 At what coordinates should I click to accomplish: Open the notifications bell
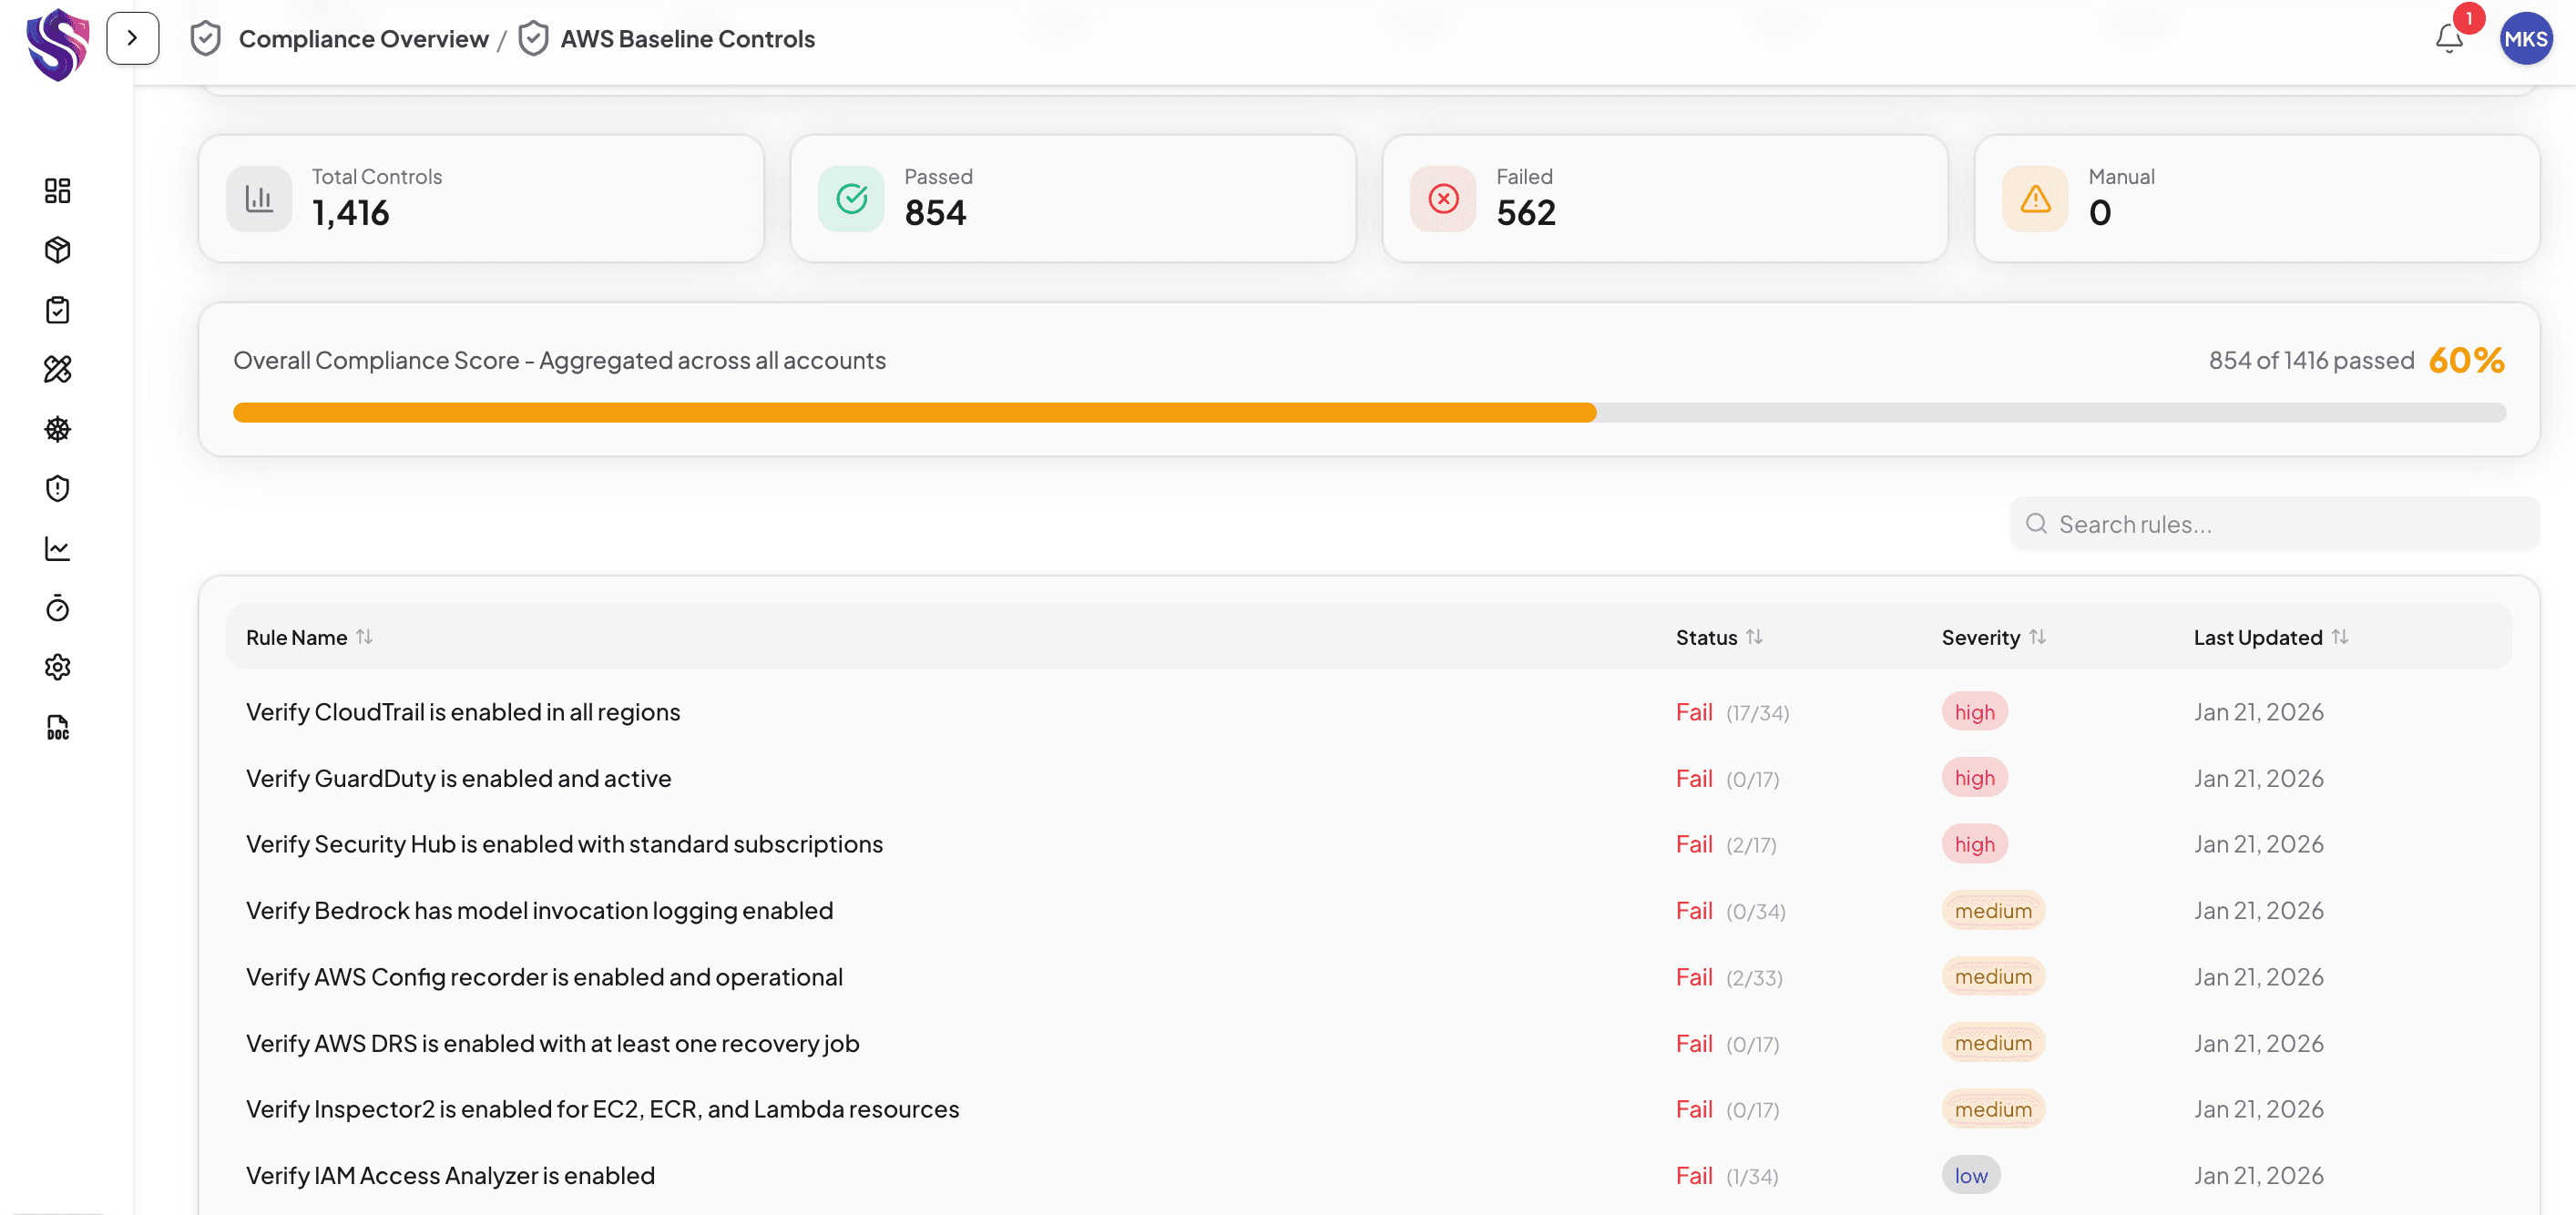[x=2448, y=38]
